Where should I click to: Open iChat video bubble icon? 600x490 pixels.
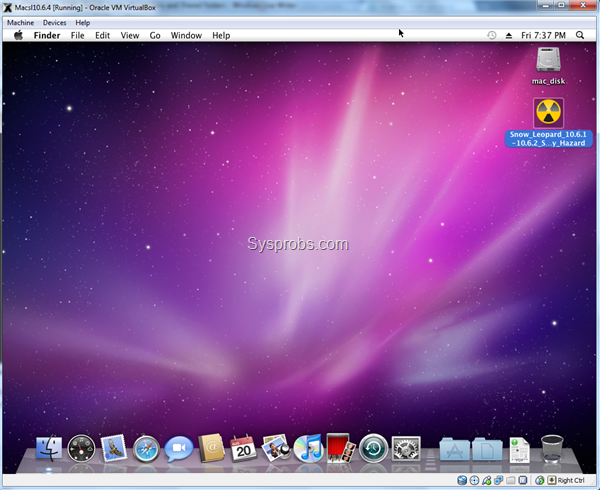(x=179, y=448)
